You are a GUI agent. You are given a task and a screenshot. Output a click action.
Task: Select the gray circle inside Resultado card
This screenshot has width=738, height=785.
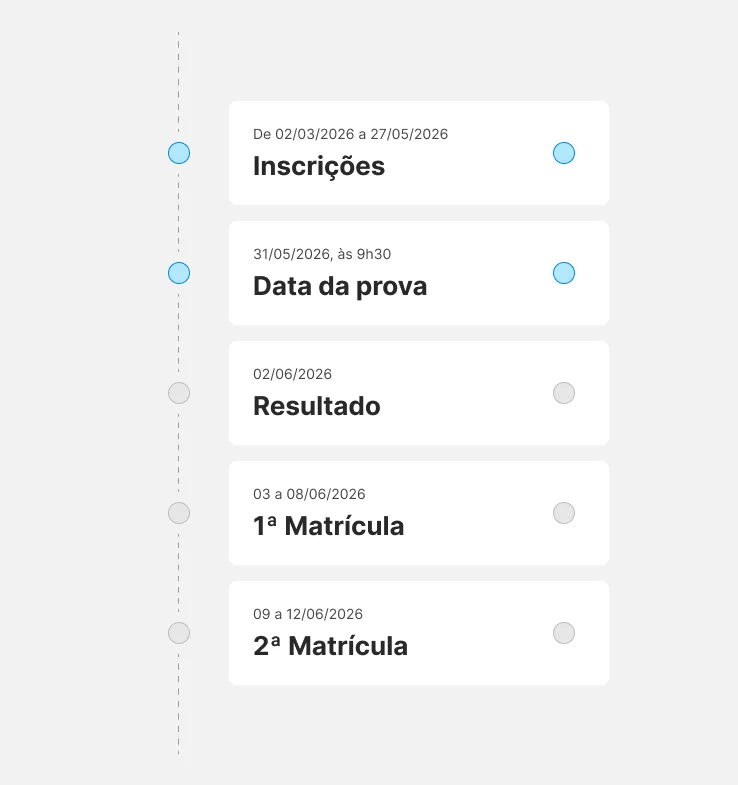[x=564, y=393]
